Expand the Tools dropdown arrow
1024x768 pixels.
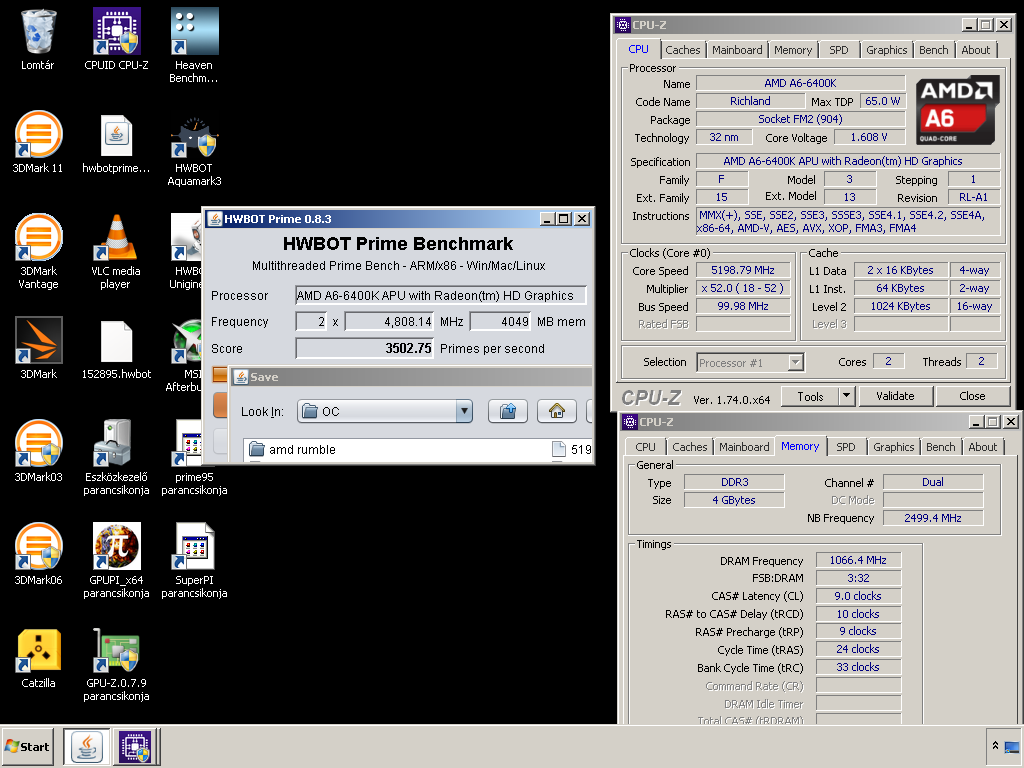click(846, 396)
